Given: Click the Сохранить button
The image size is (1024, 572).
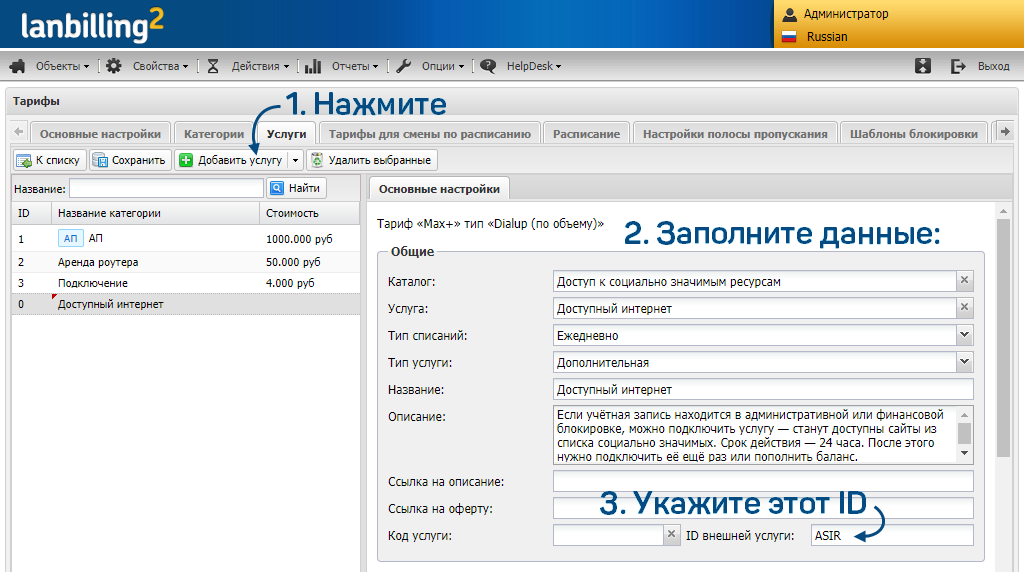Looking at the screenshot, I should pyautogui.click(x=129, y=160).
